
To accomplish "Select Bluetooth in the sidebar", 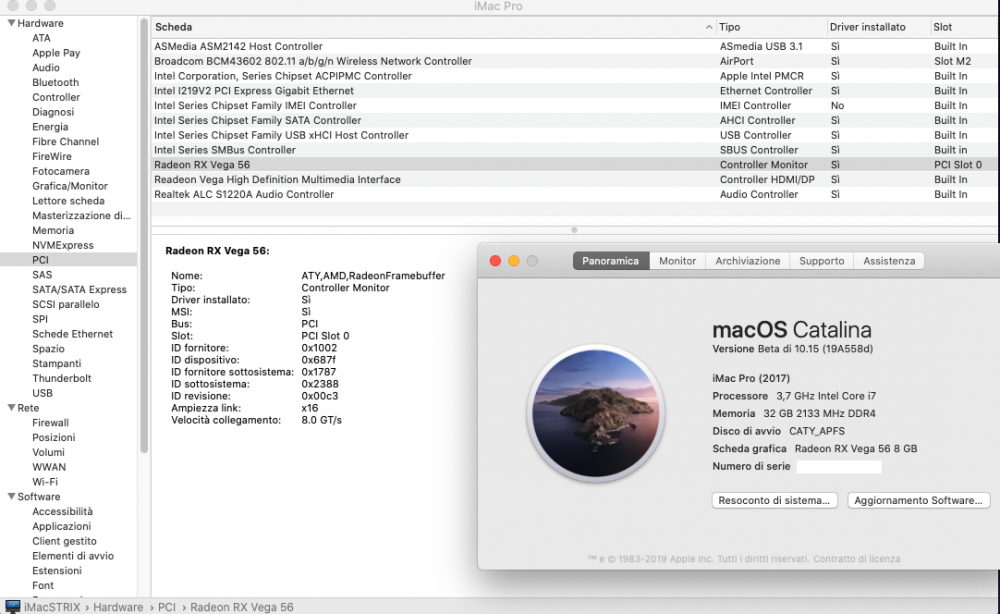I will [55, 82].
